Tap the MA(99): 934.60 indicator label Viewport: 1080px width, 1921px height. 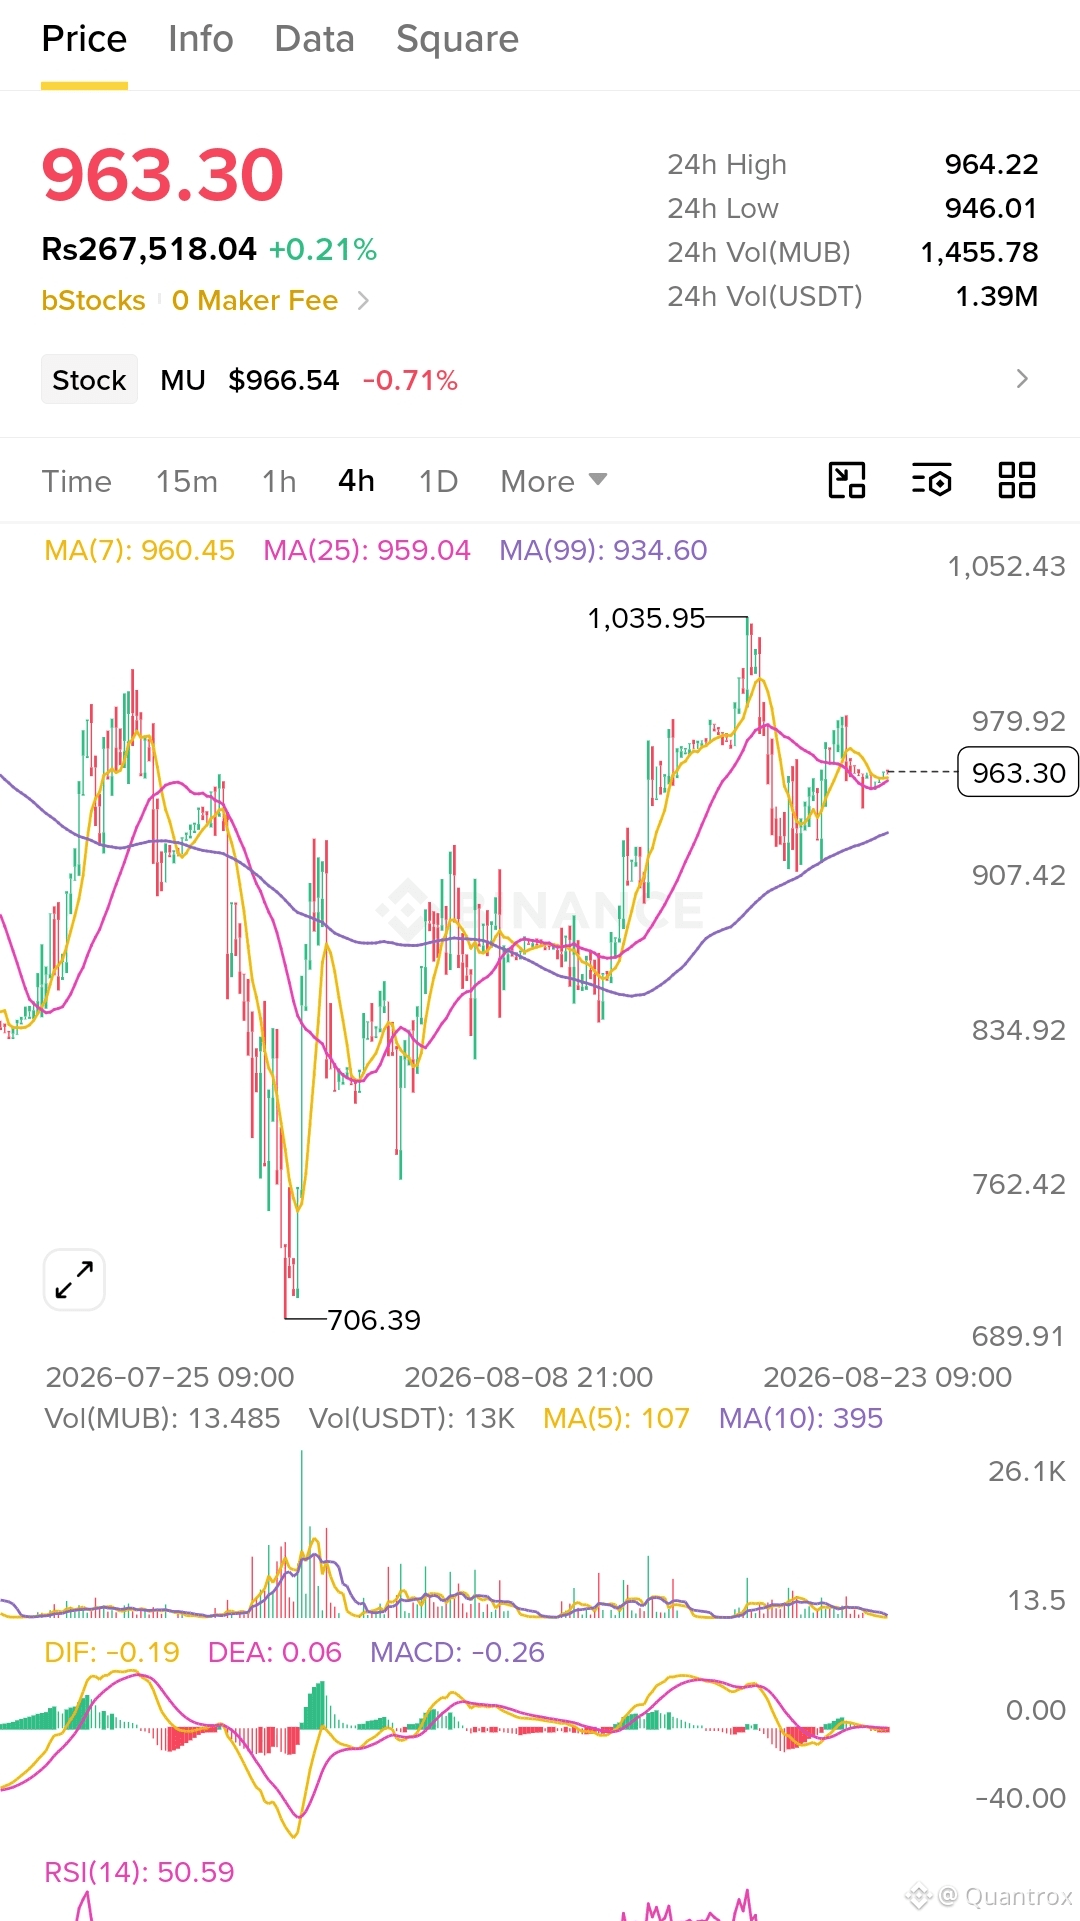[603, 550]
